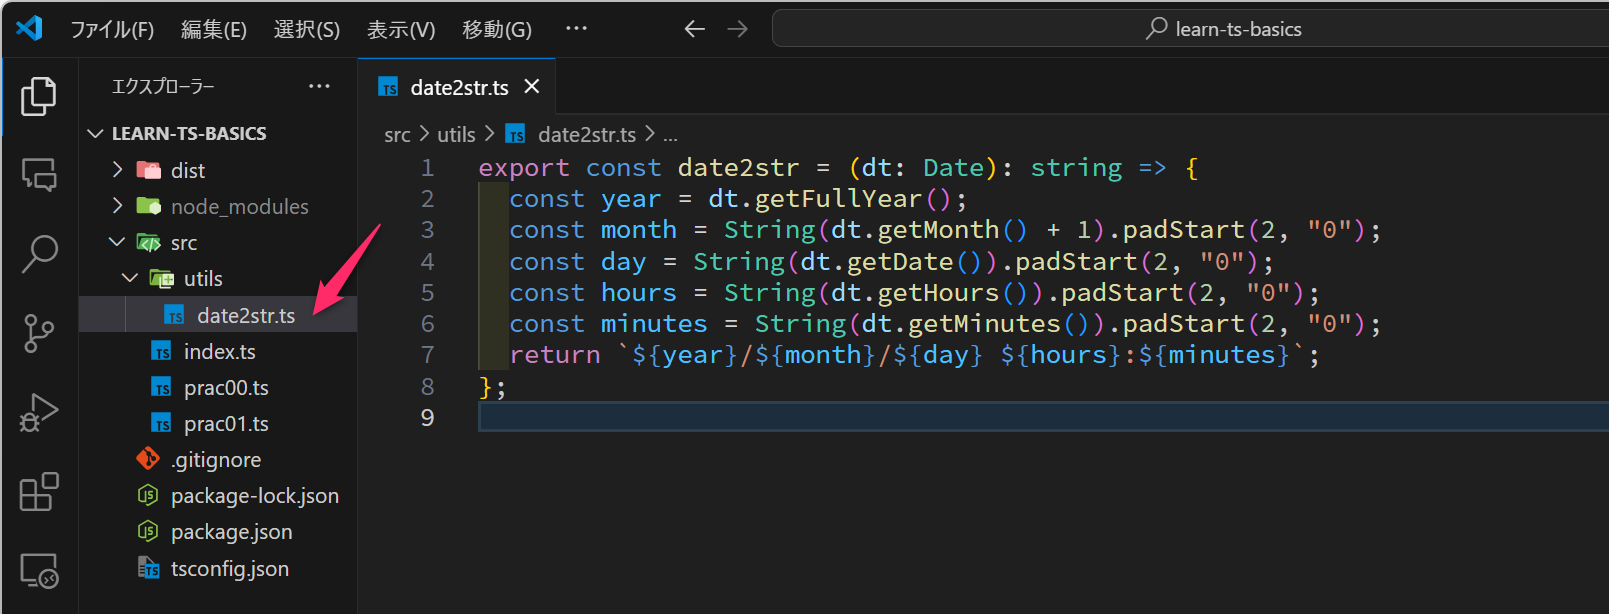Open the ファイル(F) menu
The image size is (1609, 614).
pyautogui.click(x=112, y=30)
